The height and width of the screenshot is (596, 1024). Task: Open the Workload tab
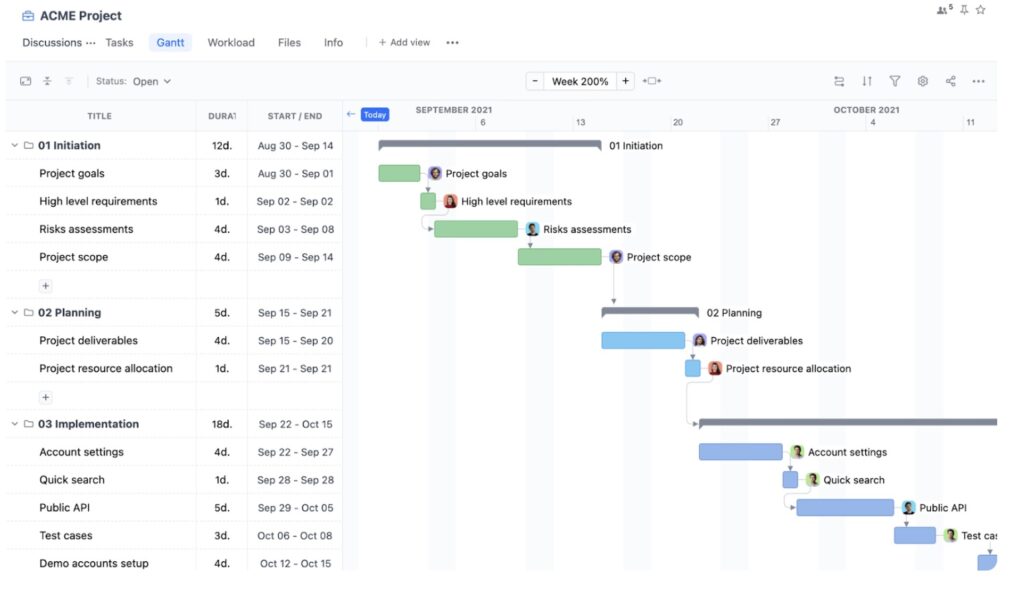(231, 42)
